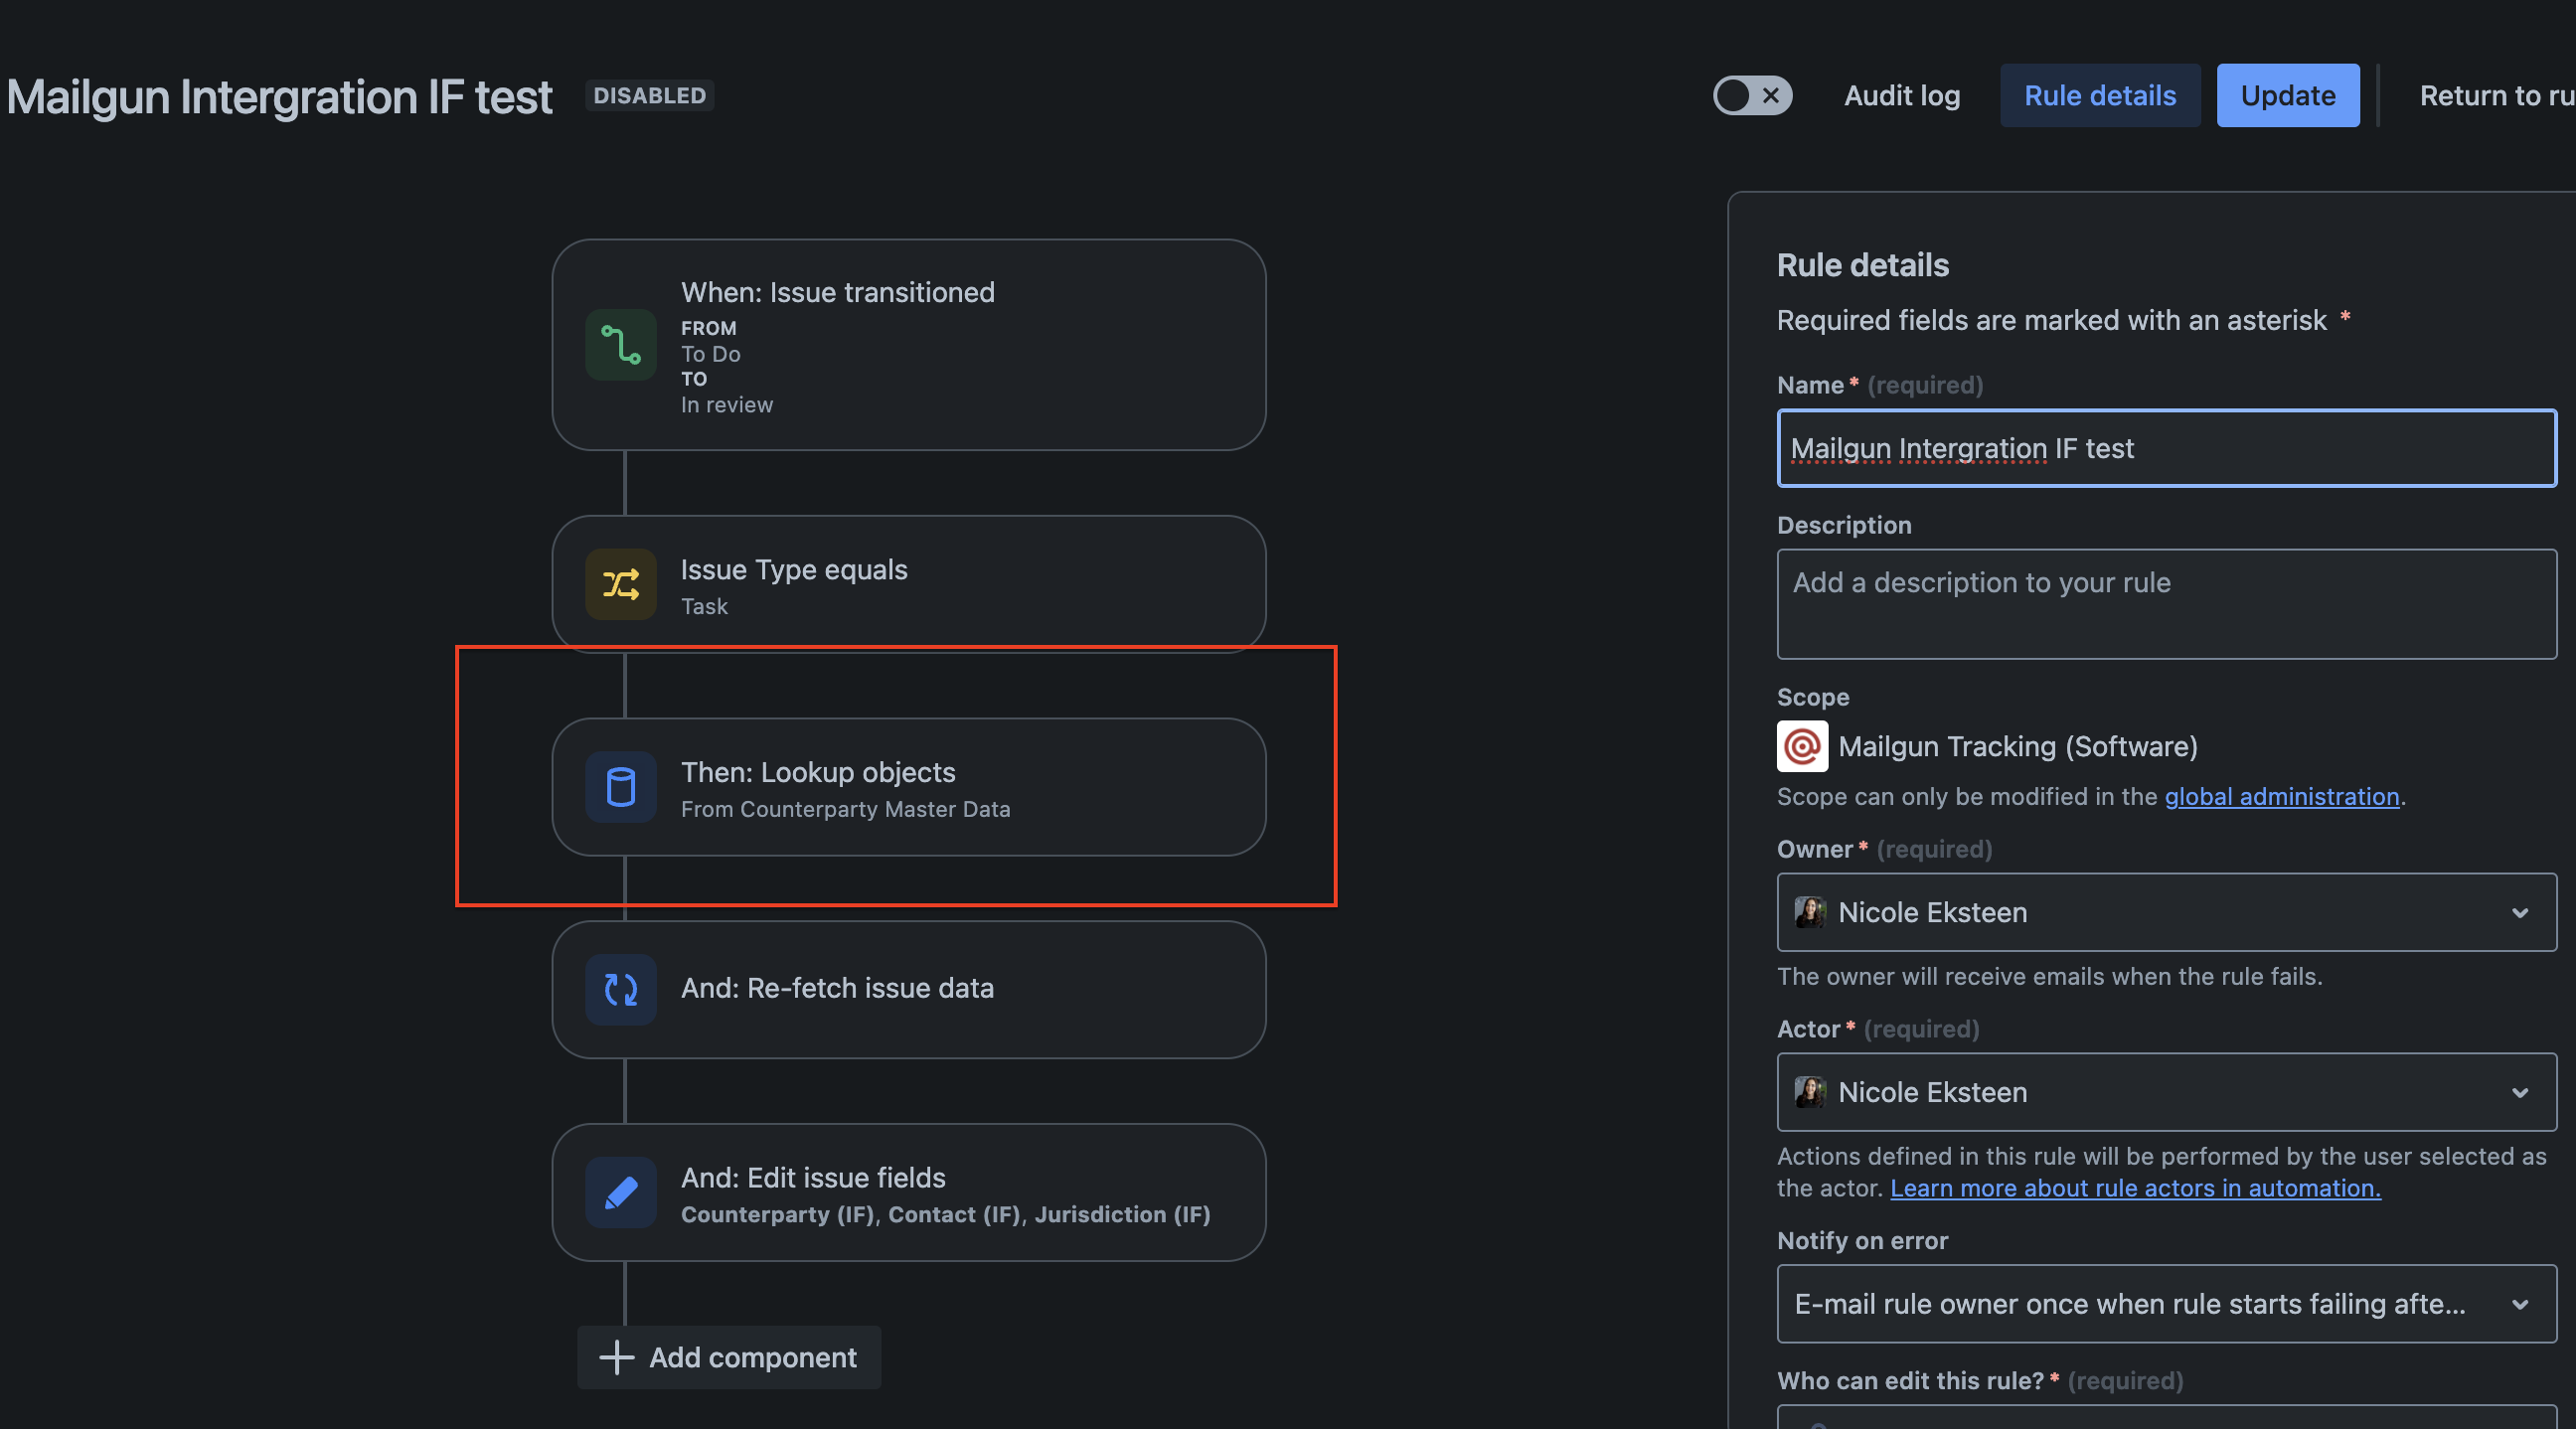Click Add component button

coord(729,1357)
